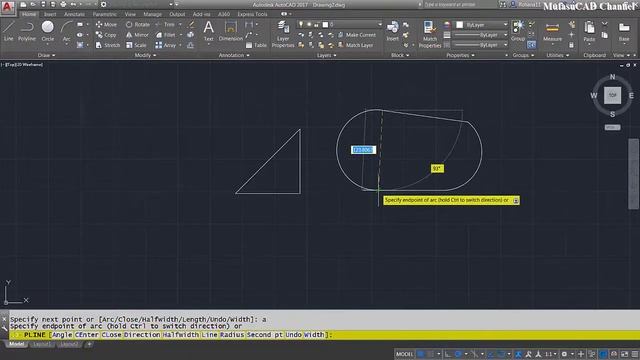Expand the Block panel
Viewport: 640px width, 360px height.
[x=400, y=55]
